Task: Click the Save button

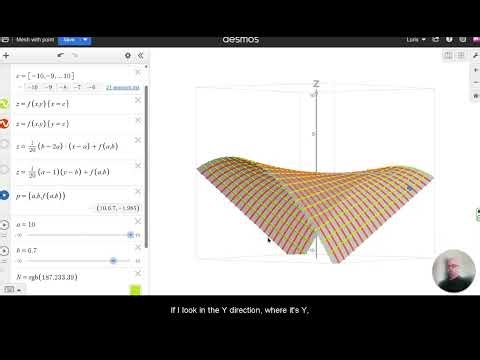Action: click(69, 40)
